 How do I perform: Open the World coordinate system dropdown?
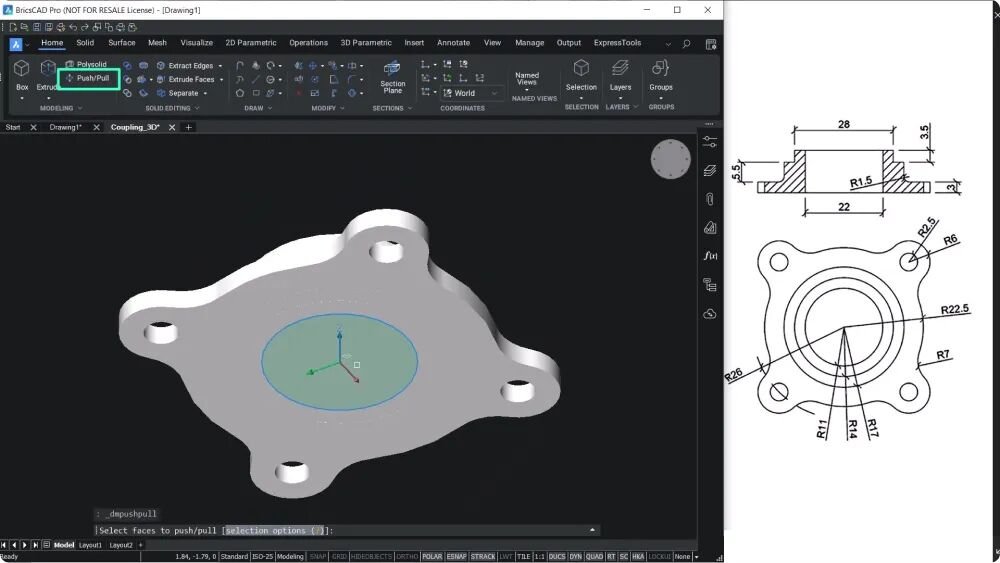tap(470, 93)
